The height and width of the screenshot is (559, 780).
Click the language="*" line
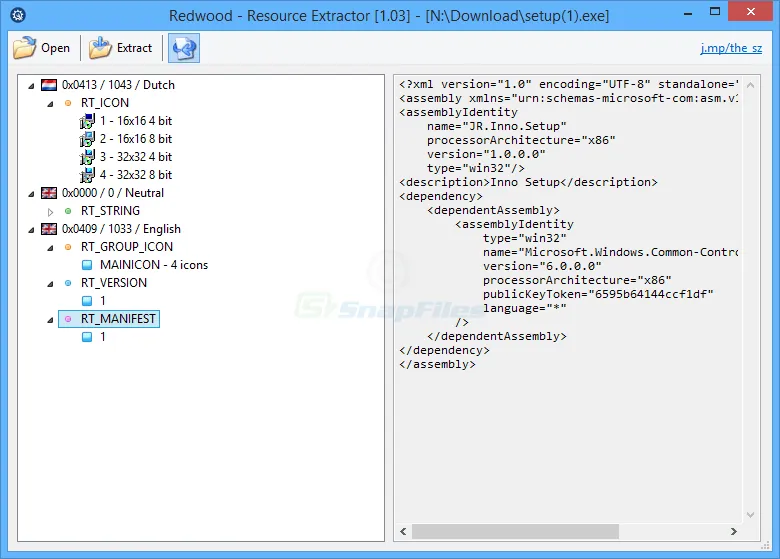click(x=524, y=308)
